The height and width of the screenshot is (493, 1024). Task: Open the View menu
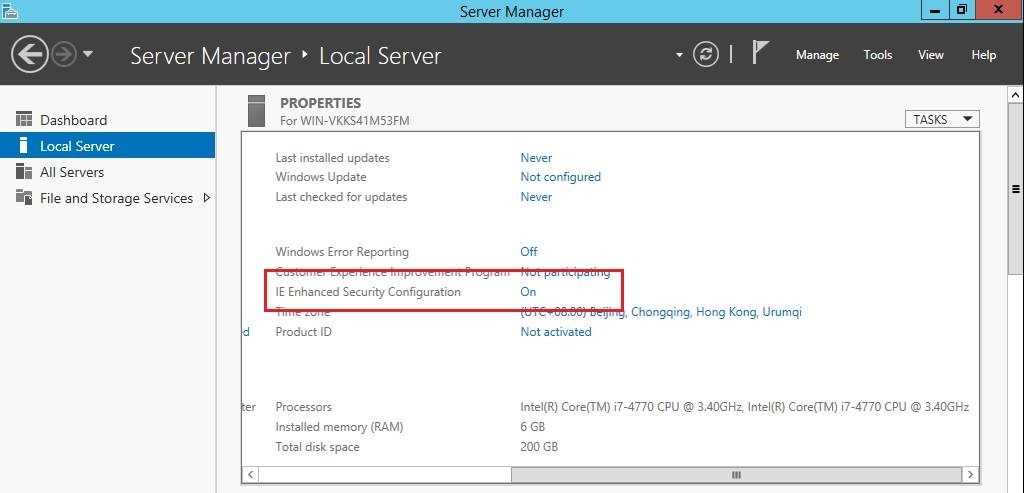coord(931,55)
